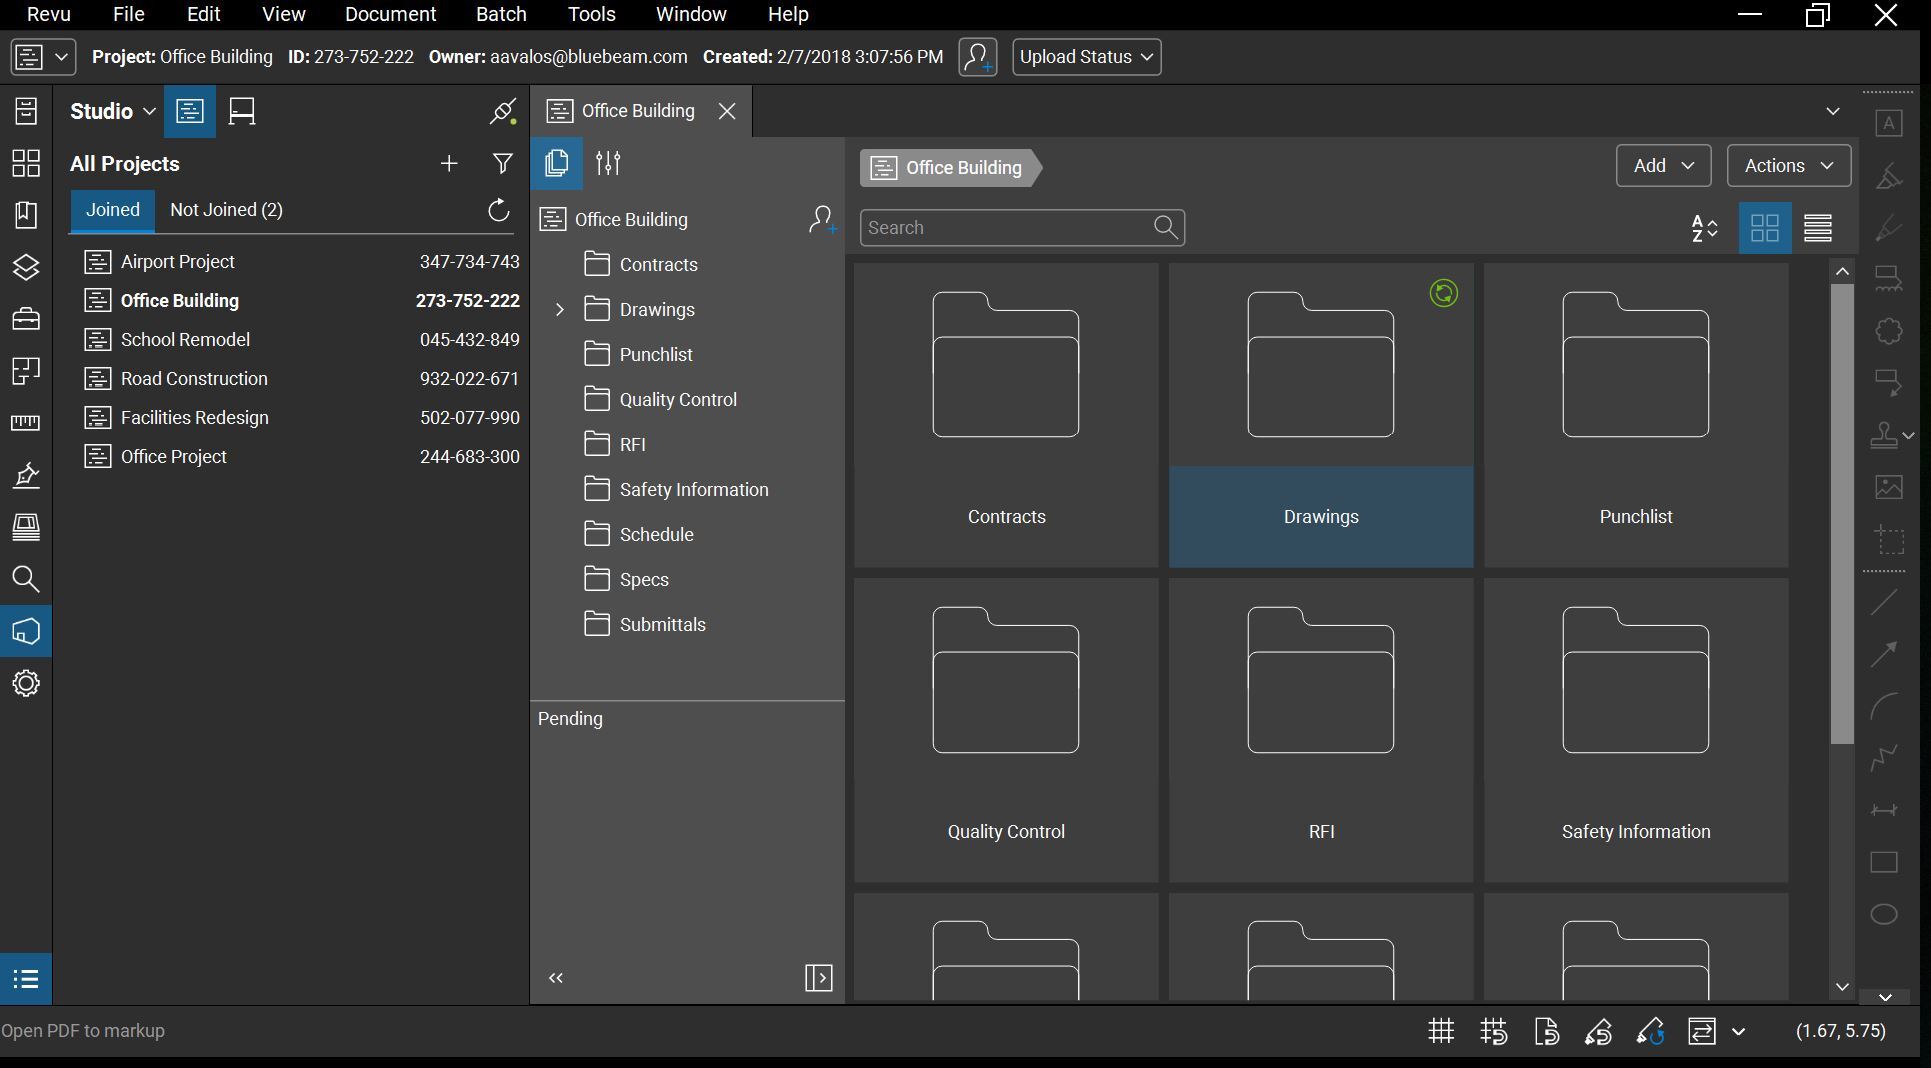Click the invite user icon in header
The image size is (1931, 1068).
pos(977,57)
